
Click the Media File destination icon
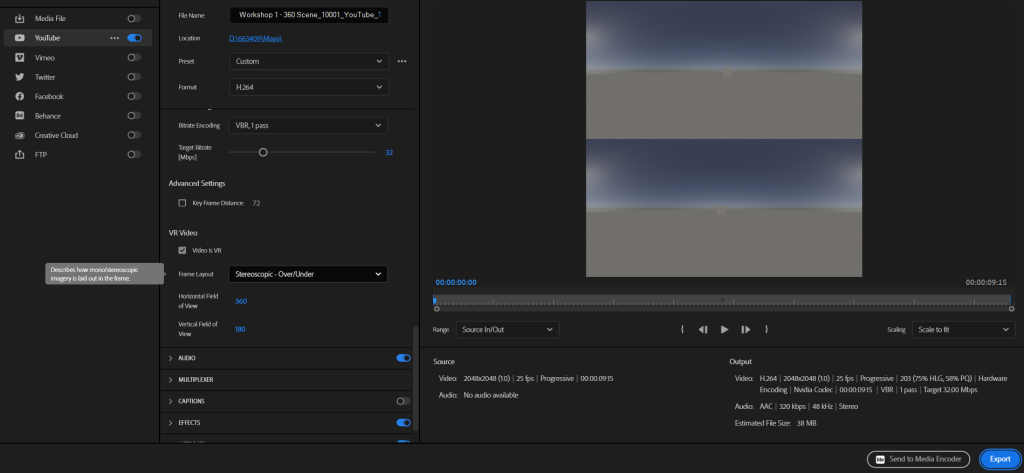click(x=20, y=18)
